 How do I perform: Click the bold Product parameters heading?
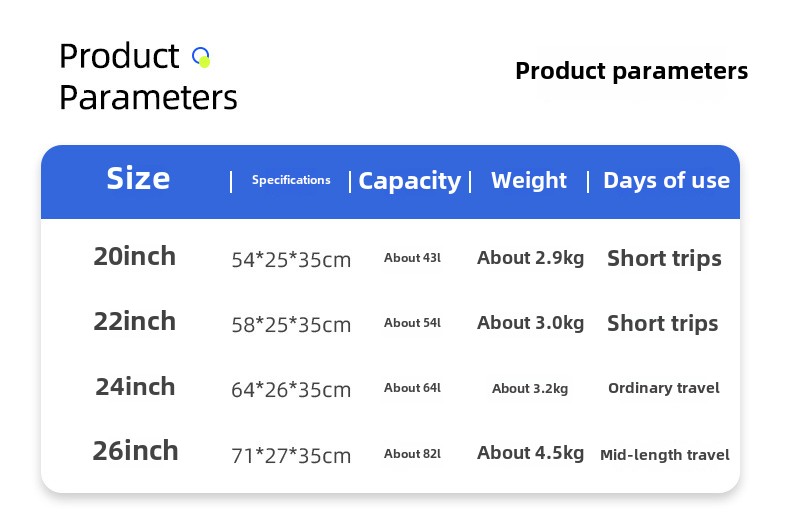click(x=631, y=71)
